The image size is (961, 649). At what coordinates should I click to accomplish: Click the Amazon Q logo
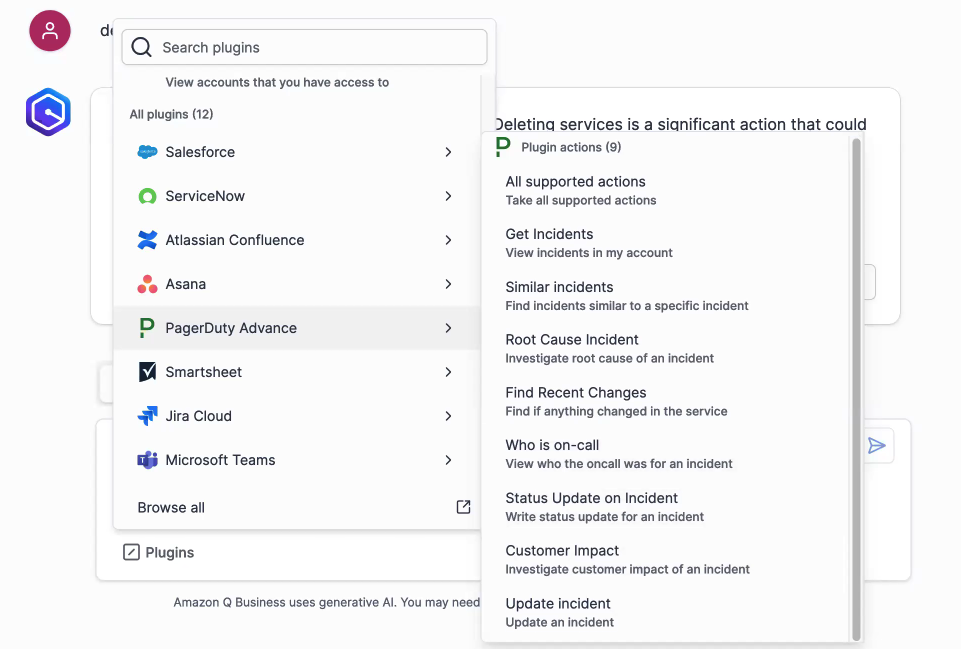click(47, 112)
